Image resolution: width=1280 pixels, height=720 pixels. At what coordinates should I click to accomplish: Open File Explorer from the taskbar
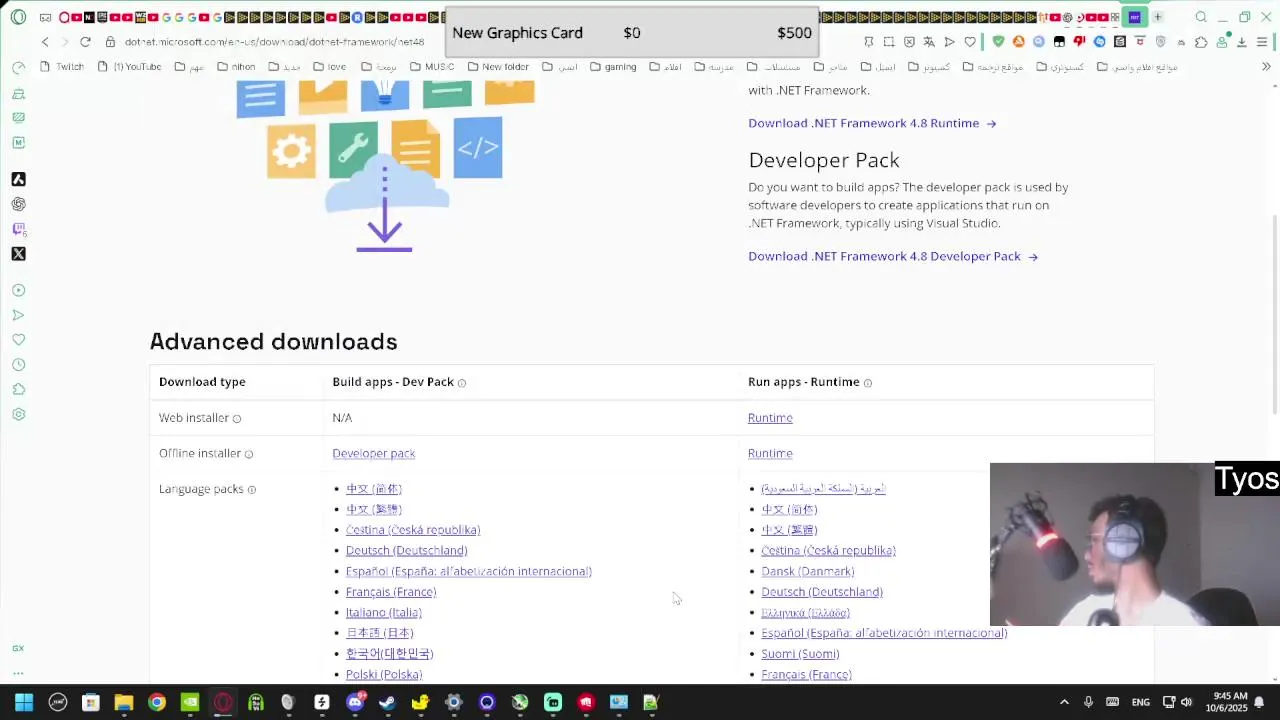[x=123, y=702]
